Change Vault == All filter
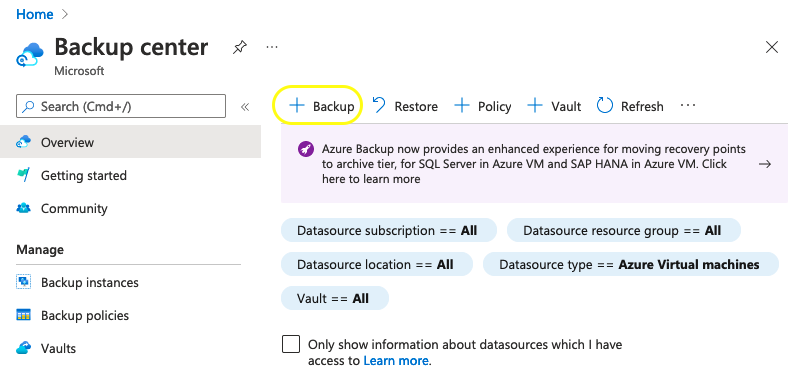Viewport: 796px width, 381px height. [335, 298]
